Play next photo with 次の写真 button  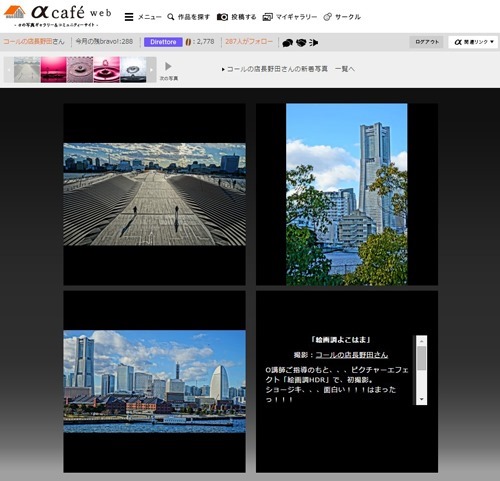168,71
